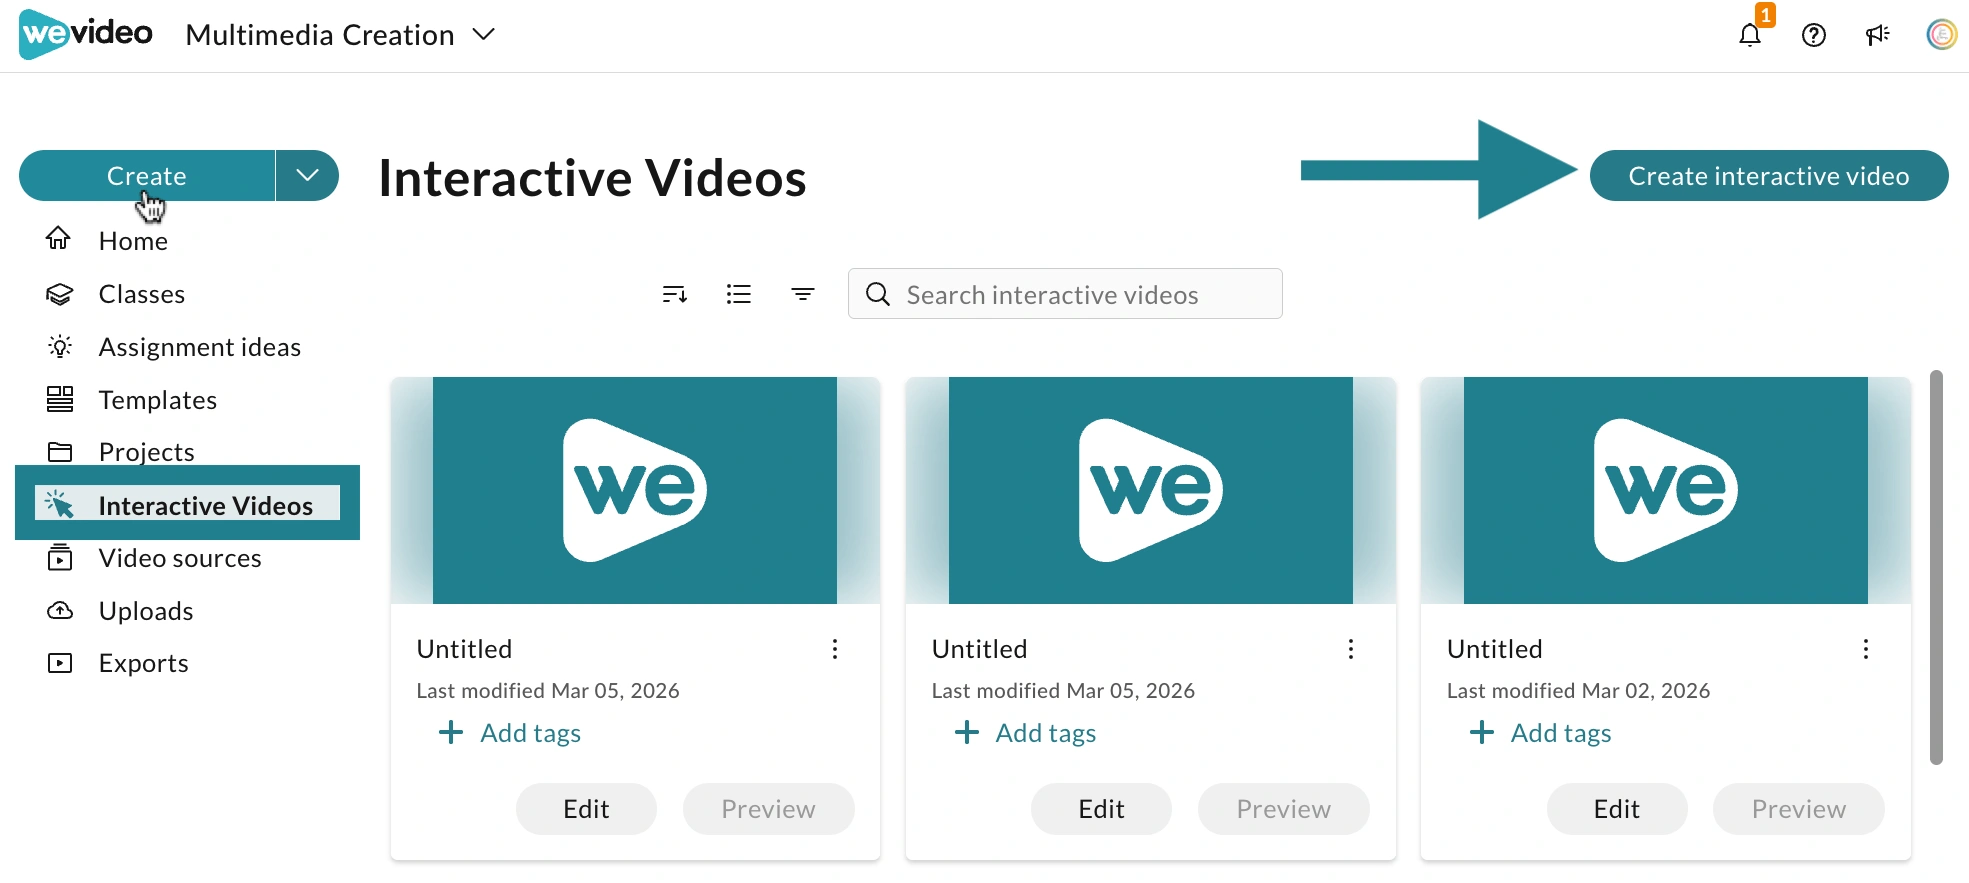Preview the video modified Mar 02, 2026
The height and width of the screenshot is (883, 1969).
1799,809
